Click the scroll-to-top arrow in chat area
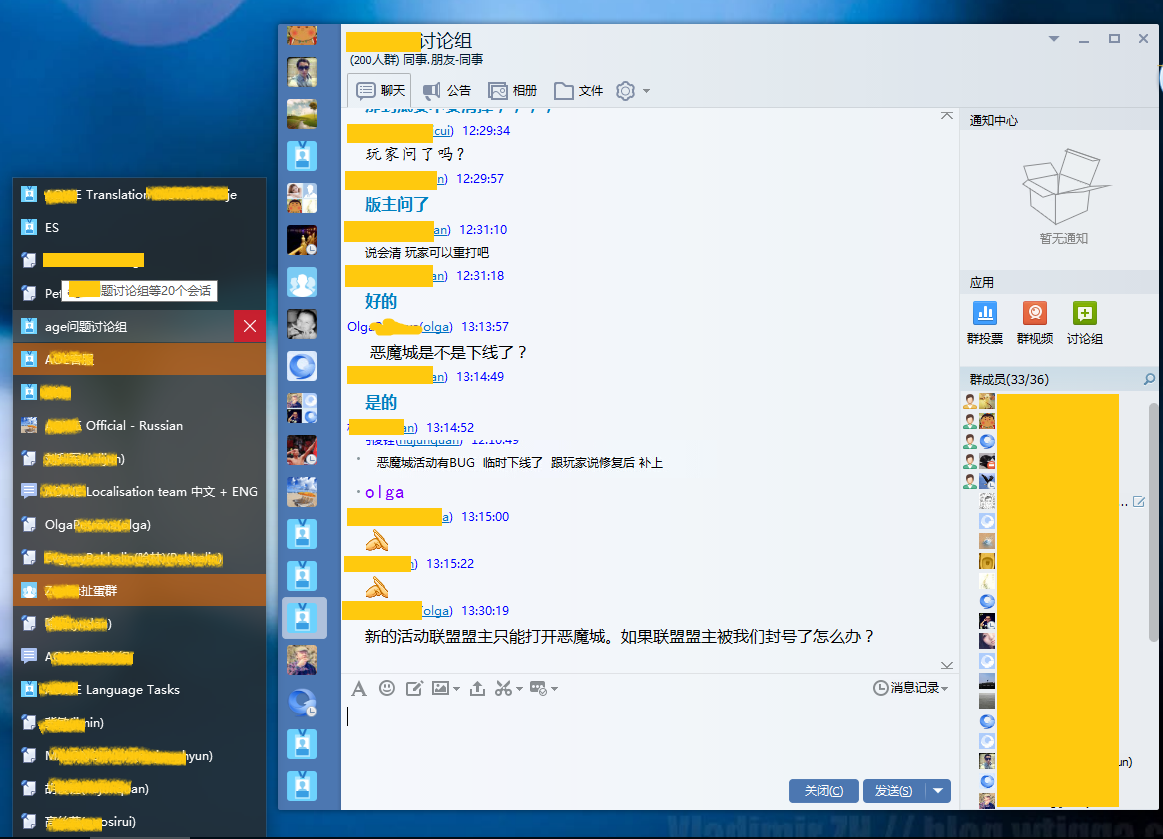 tap(947, 116)
